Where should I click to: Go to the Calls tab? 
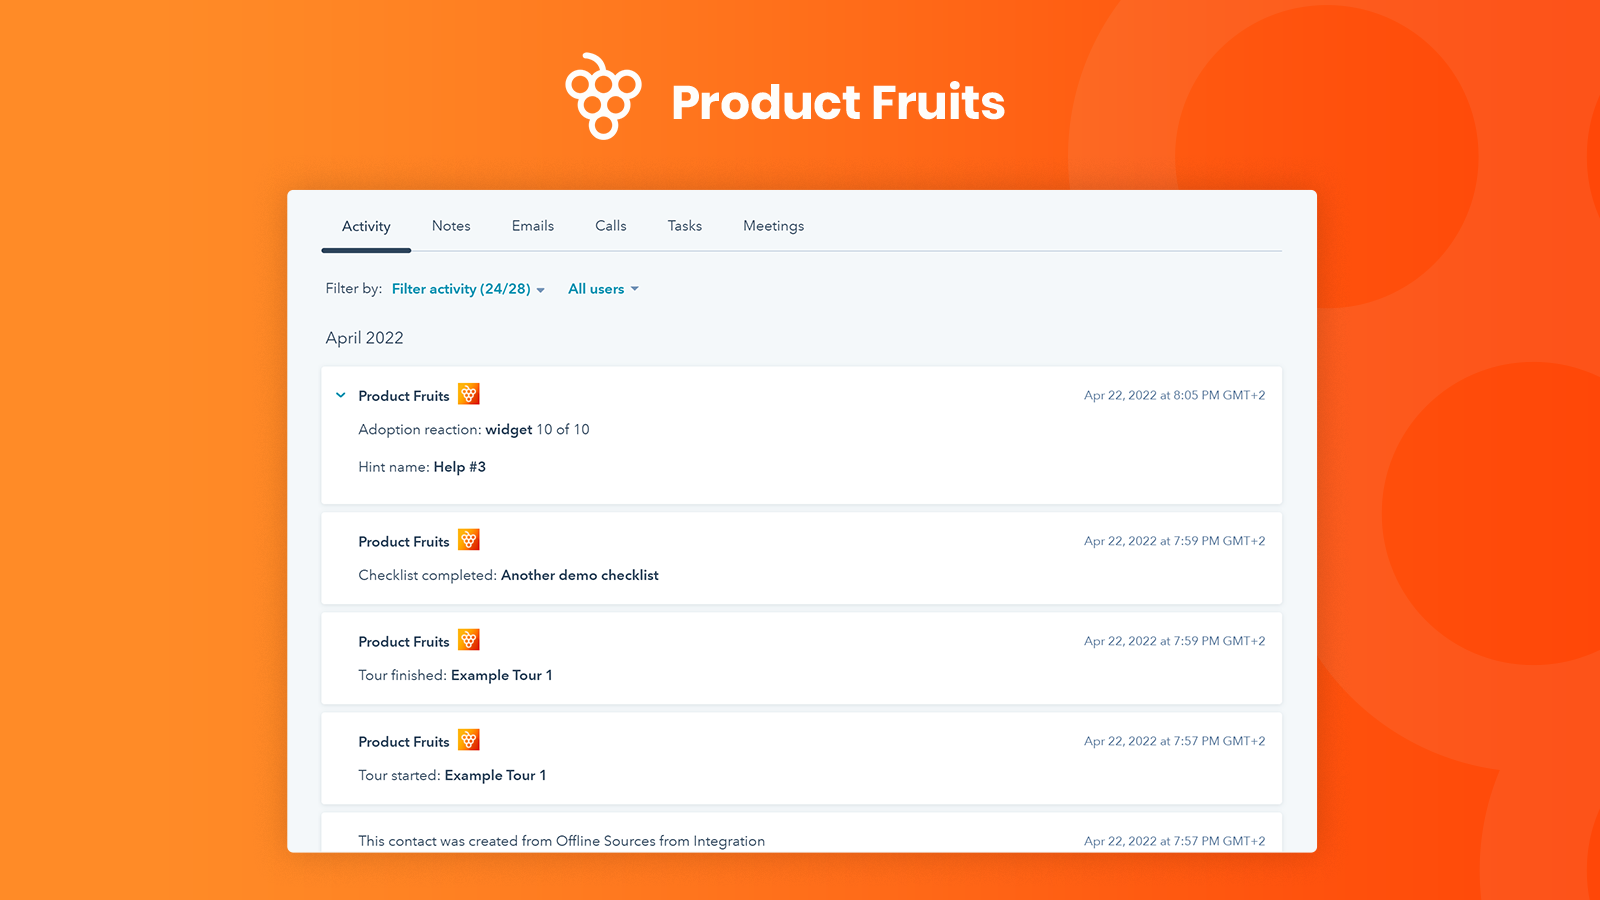click(x=611, y=226)
